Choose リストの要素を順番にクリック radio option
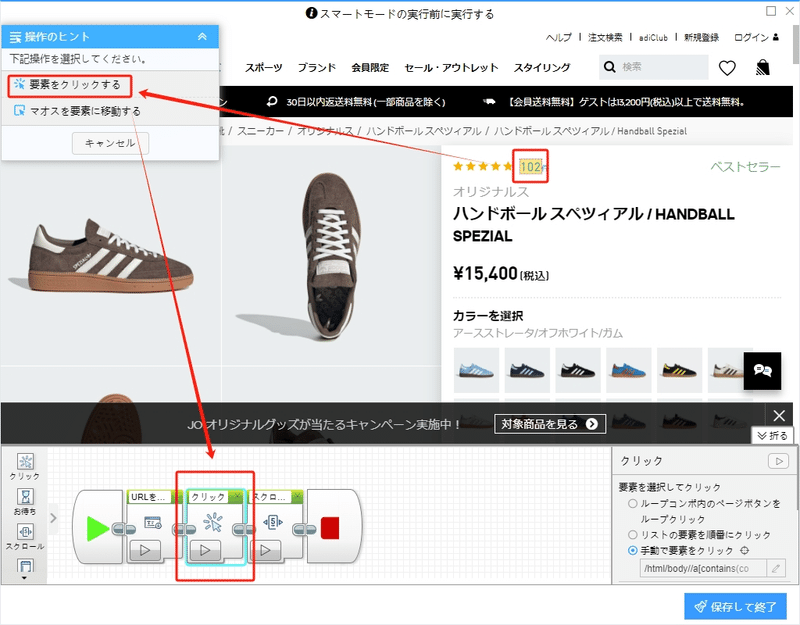Viewport: 800px width, 625px height. 633,535
